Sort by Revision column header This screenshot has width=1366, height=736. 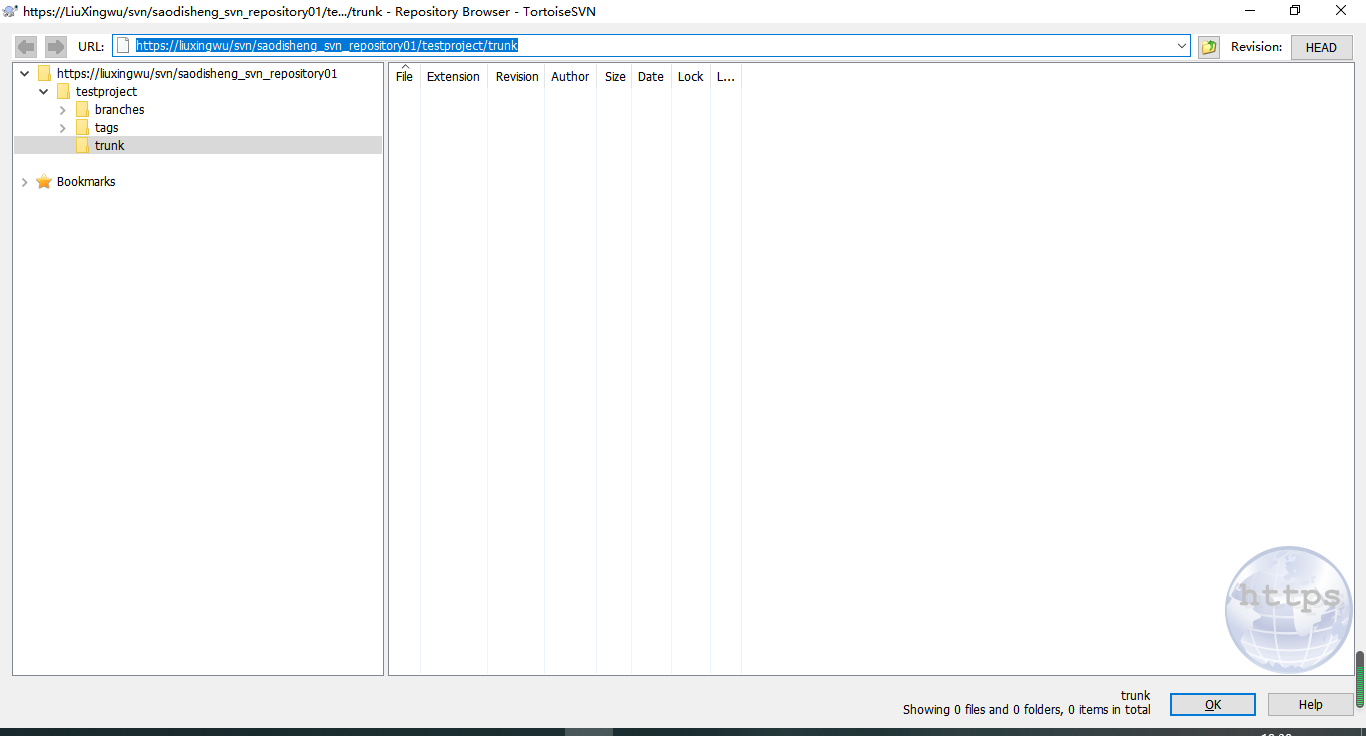[x=517, y=77]
